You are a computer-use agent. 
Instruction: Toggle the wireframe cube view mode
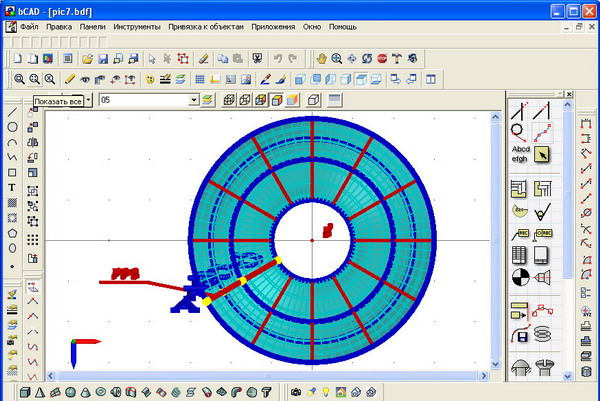tap(228, 100)
